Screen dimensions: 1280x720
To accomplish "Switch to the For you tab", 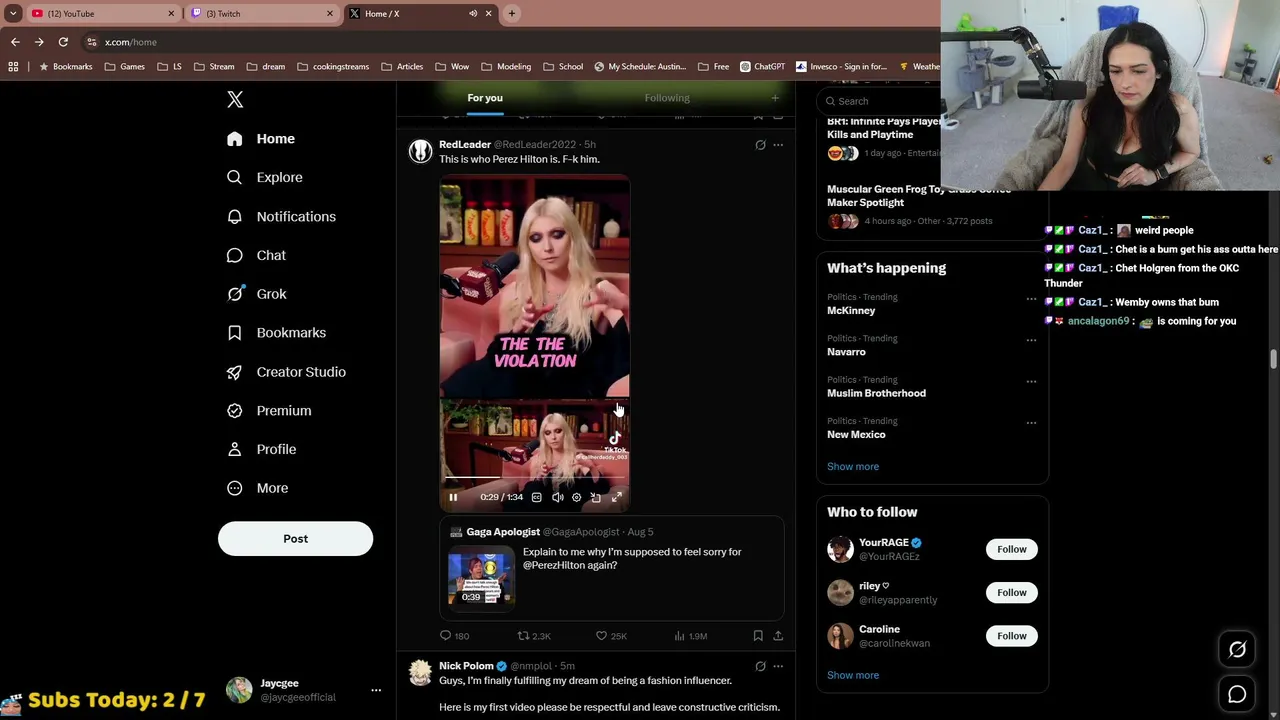I will coord(485,98).
